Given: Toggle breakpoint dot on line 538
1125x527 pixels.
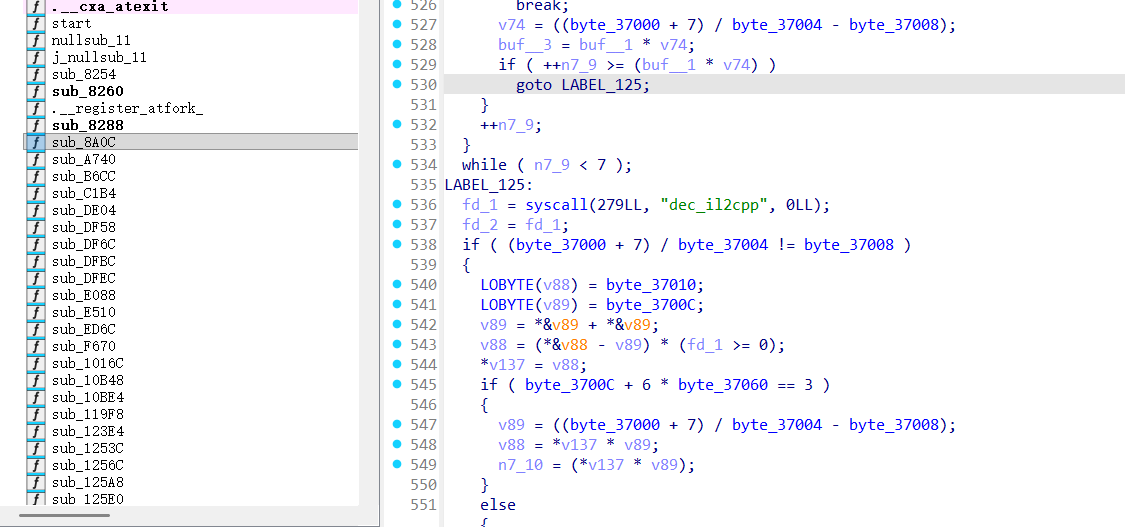Looking at the screenshot, I should coord(397,244).
